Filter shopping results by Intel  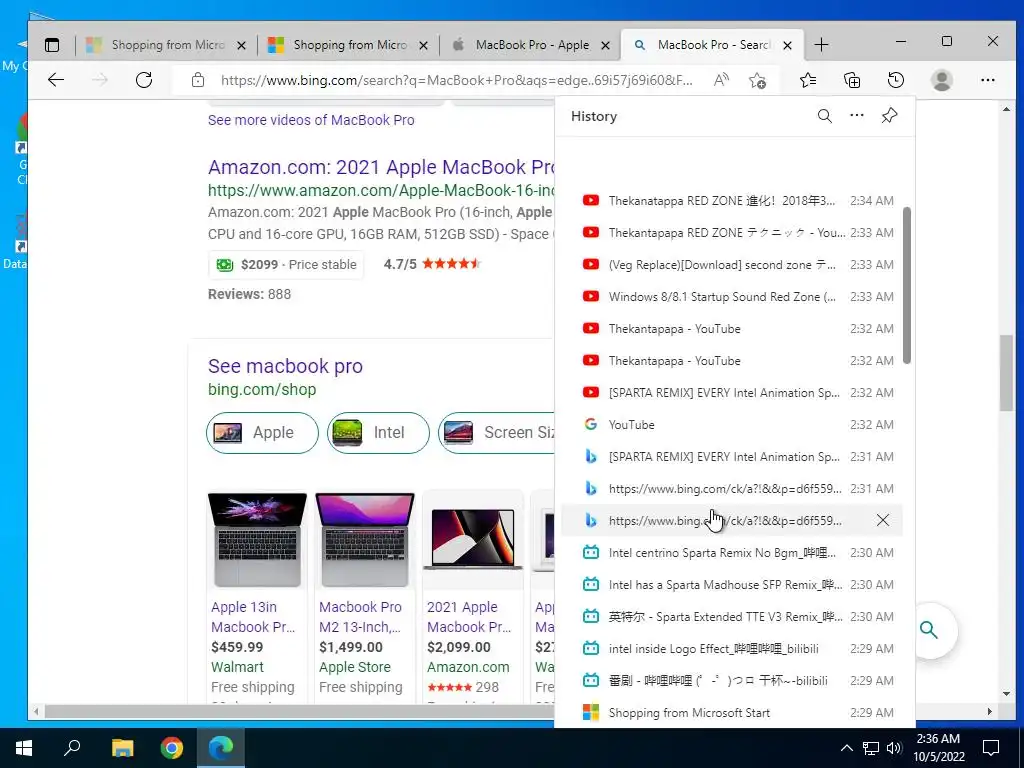378,432
